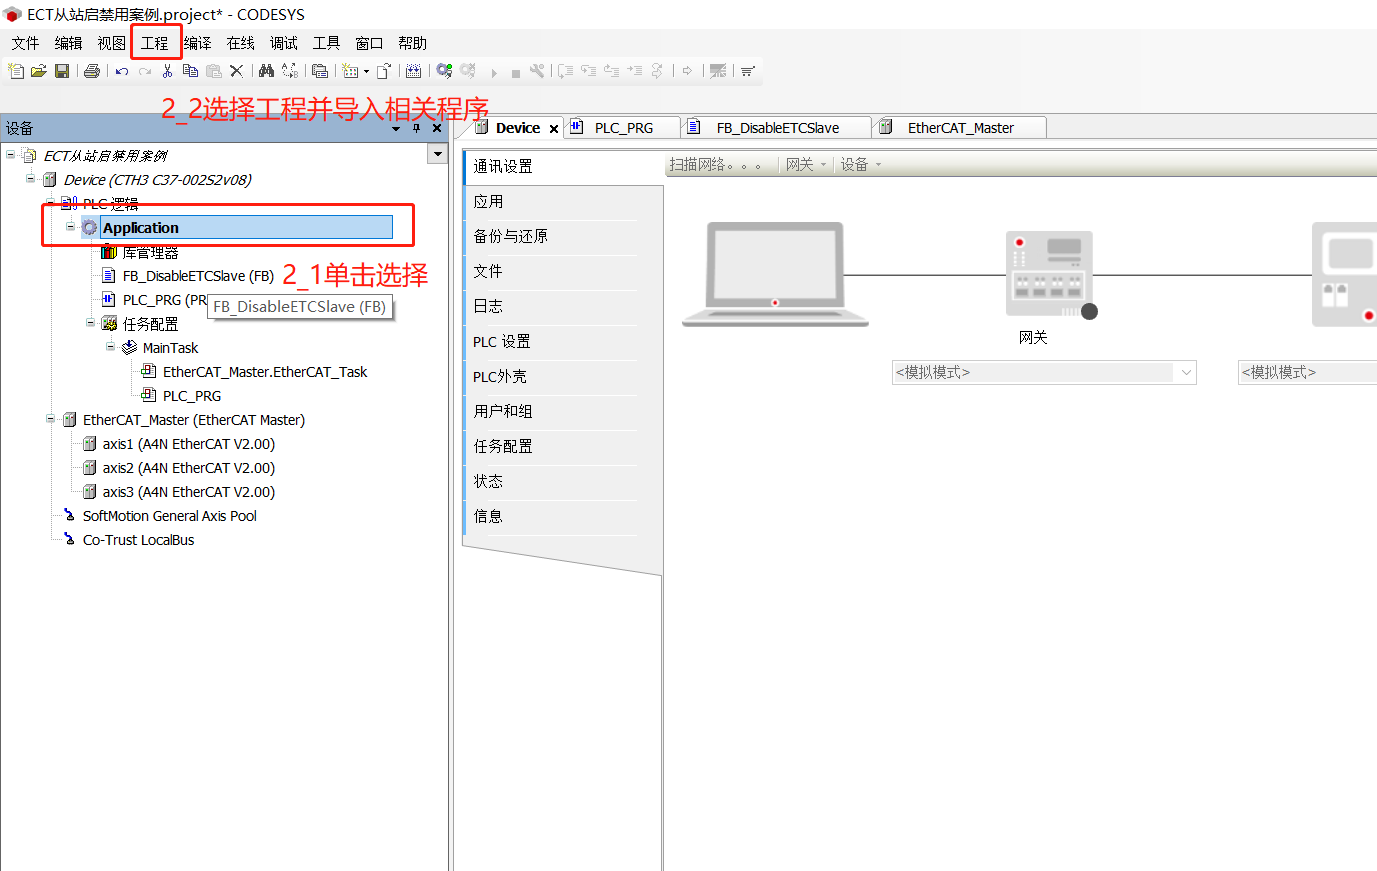Screen dimensions: 1377x871
Task: Click the Start play triangle icon
Action: (x=494, y=72)
